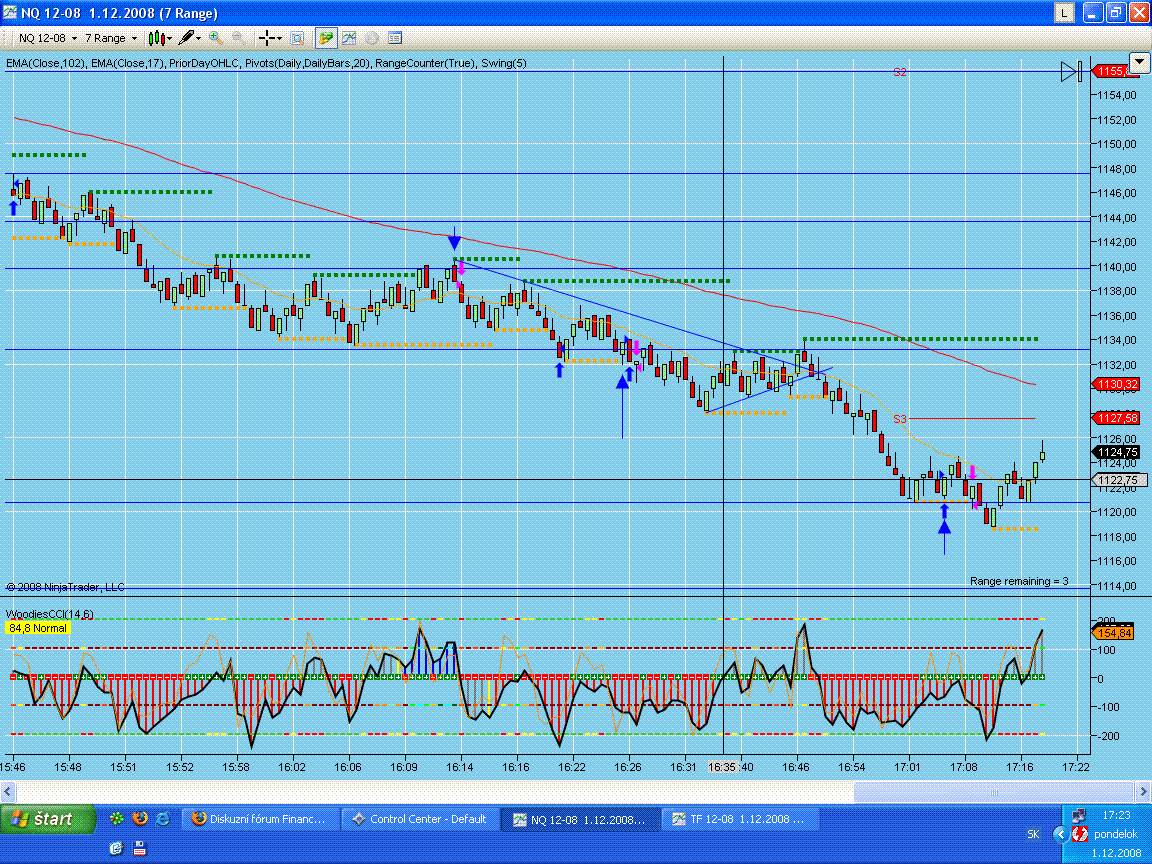
Task: Open the crosshair cursor tool
Action: (268, 38)
